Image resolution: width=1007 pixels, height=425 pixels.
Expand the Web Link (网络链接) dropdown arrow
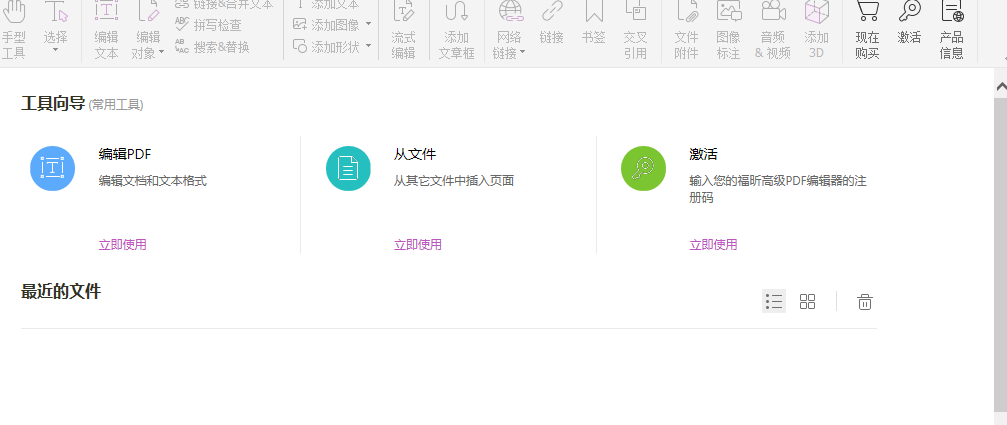pos(522,53)
